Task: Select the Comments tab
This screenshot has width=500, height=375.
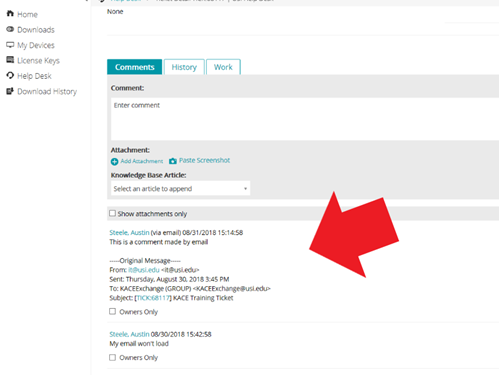Action: [135, 67]
